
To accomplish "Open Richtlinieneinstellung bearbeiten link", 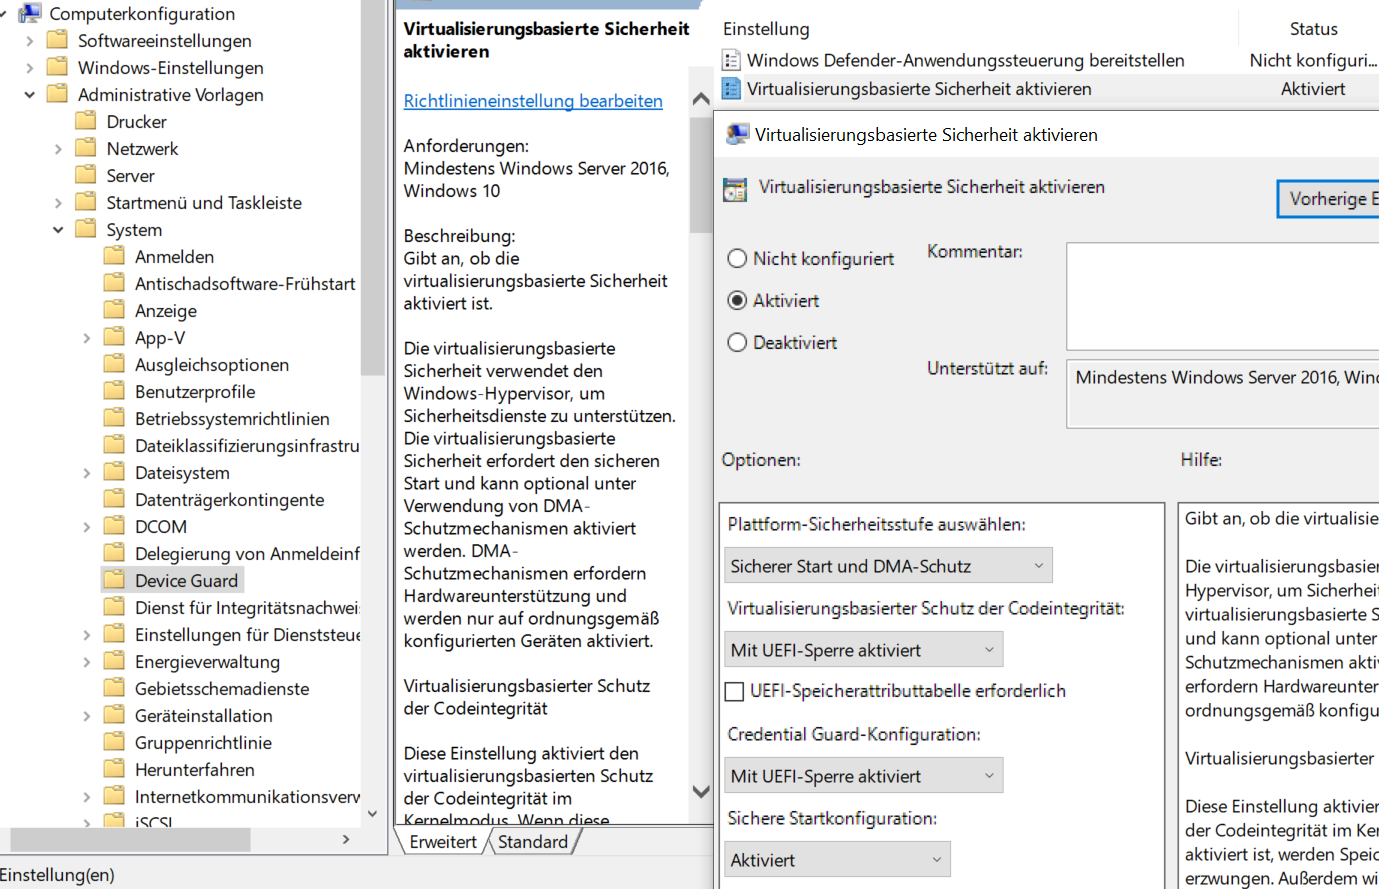I will (533, 101).
